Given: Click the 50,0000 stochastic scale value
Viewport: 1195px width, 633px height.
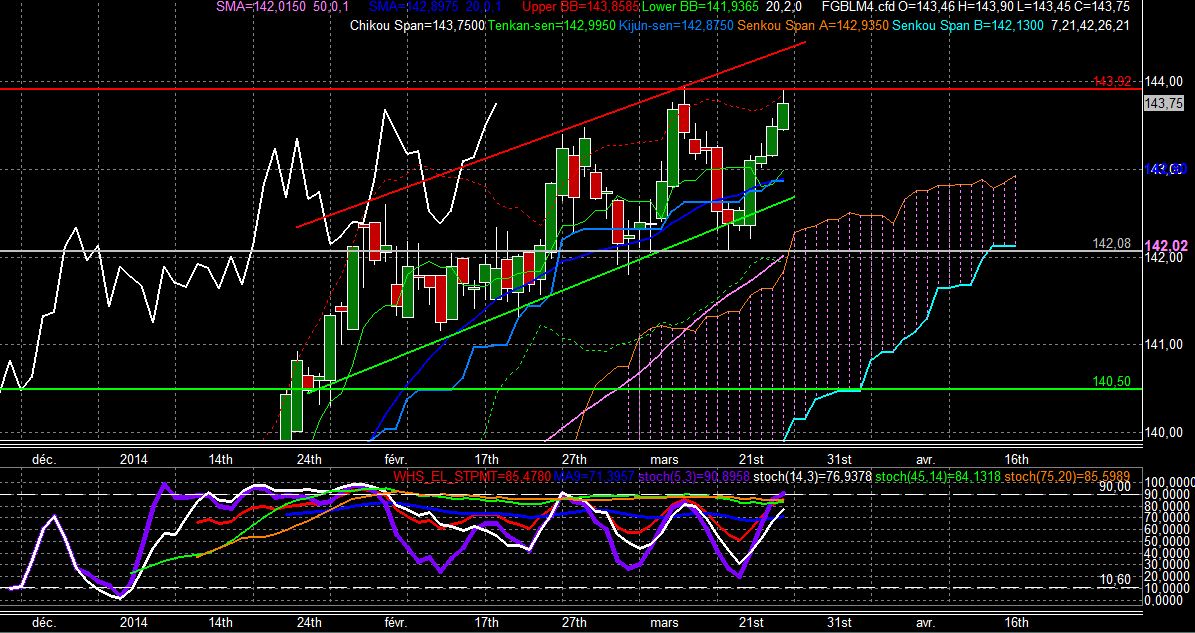Looking at the screenshot, I should click(1169, 541).
